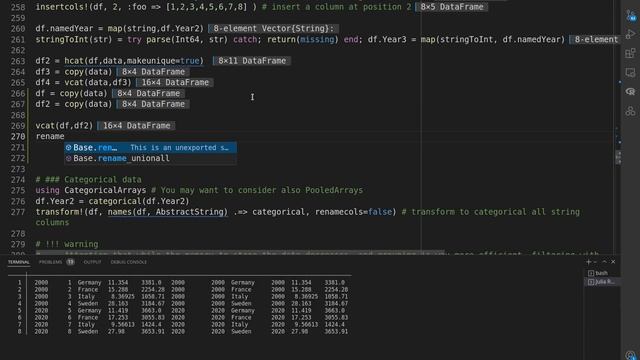Screen dimensions: 640x360
Task: Switch to the PROBLEMS tab
Action: [x=51, y=262]
